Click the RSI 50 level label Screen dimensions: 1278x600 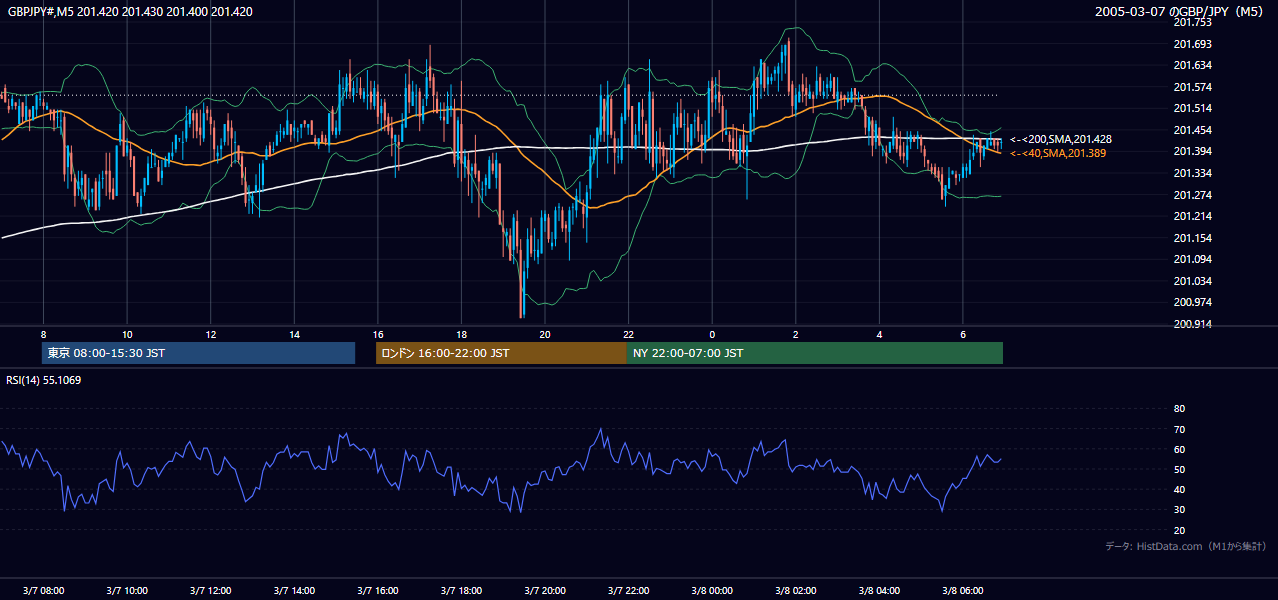[1179, 469]
